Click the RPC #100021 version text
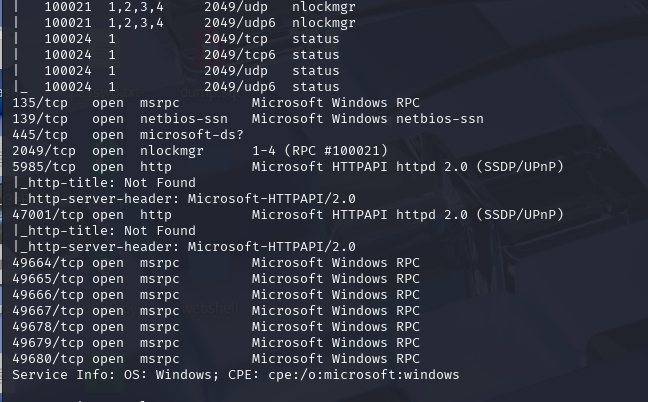The image size is (648, 402). click(336, 151)
